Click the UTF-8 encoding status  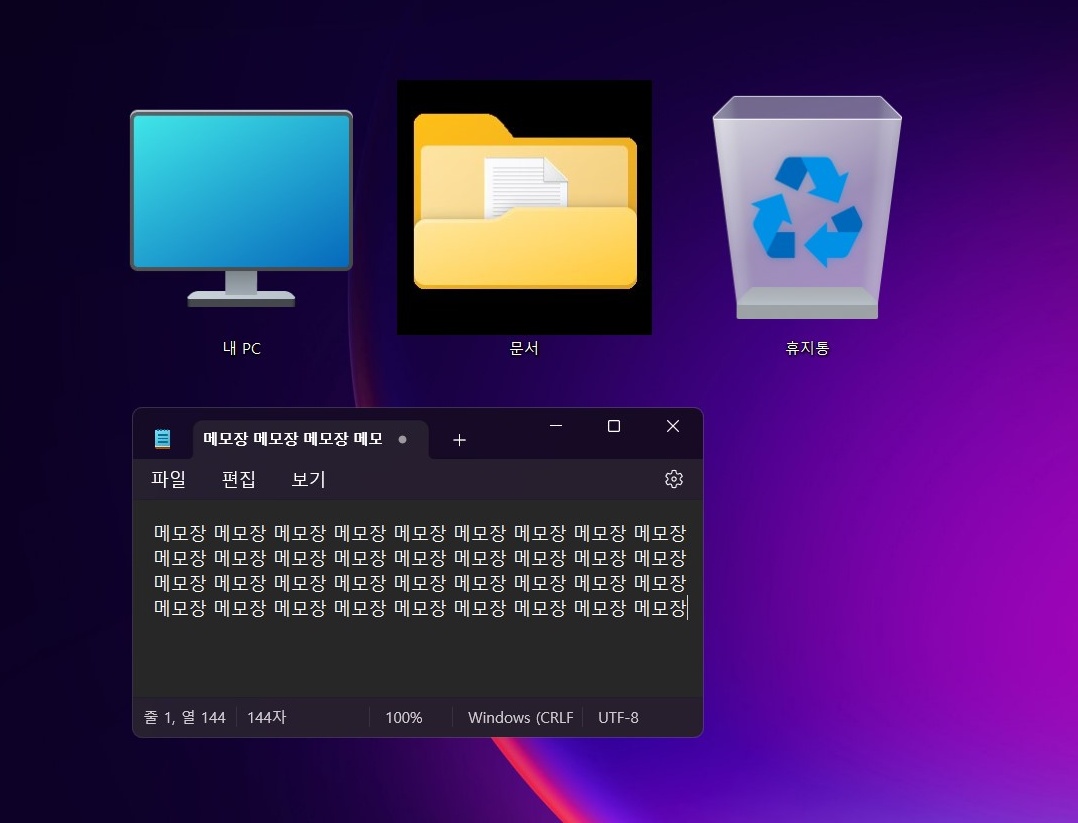(x=618, y=717)
